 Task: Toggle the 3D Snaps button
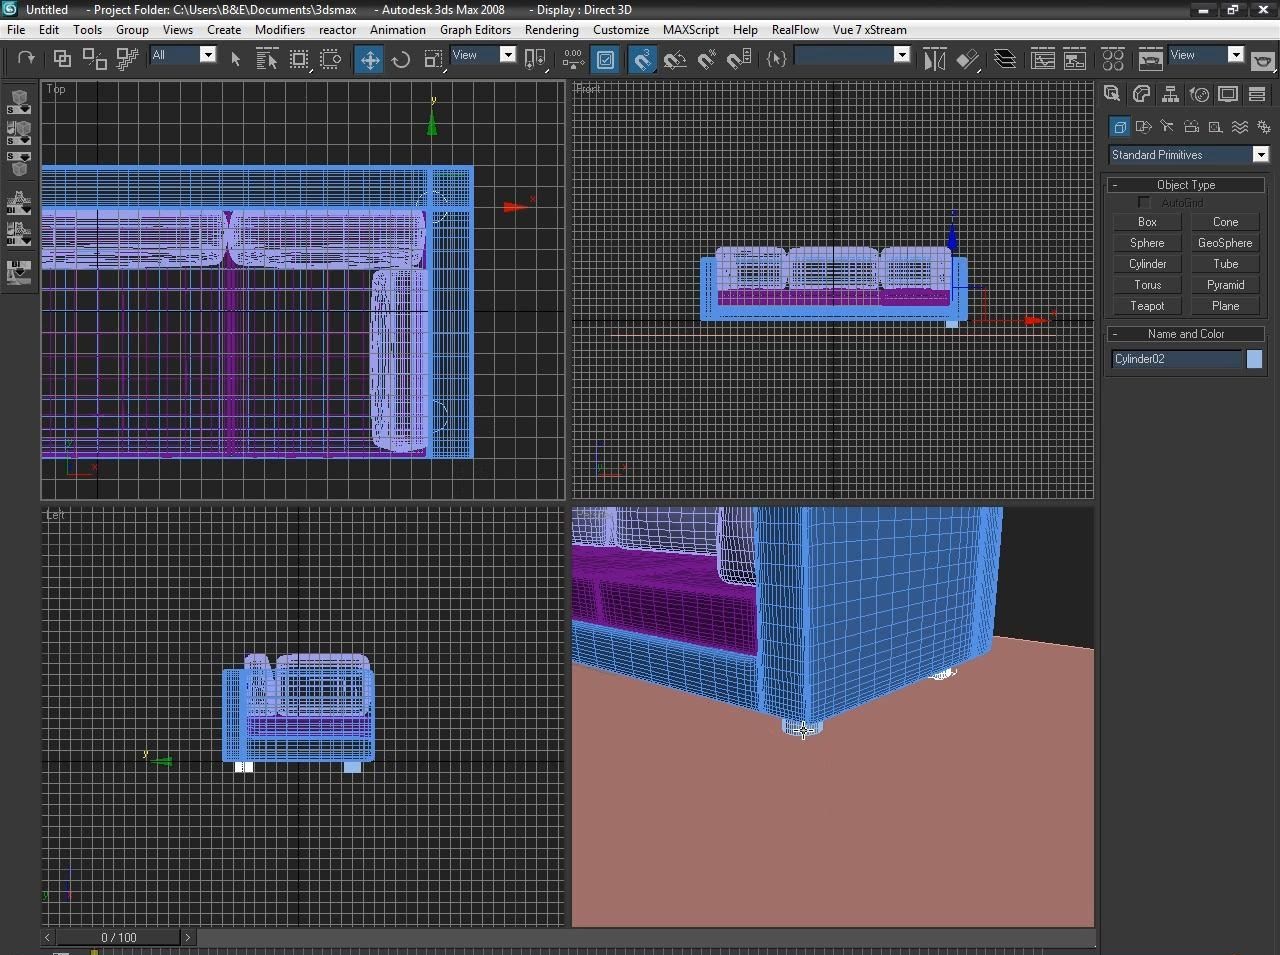point(642,59)
